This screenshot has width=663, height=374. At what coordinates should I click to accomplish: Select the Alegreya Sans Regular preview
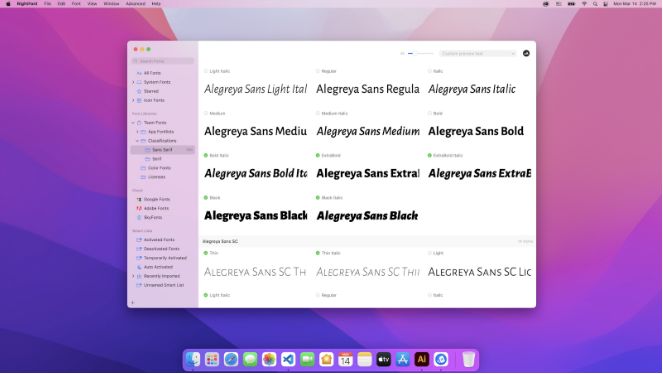click(368, 89)
